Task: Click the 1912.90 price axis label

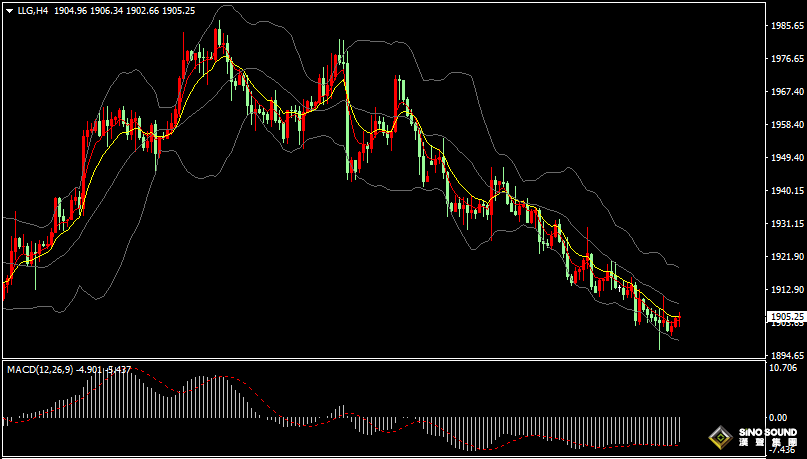Action: pos(785,290)
